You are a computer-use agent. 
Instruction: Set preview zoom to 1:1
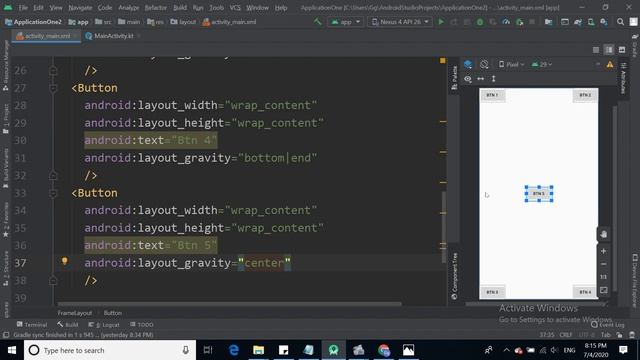click(604, 277)
